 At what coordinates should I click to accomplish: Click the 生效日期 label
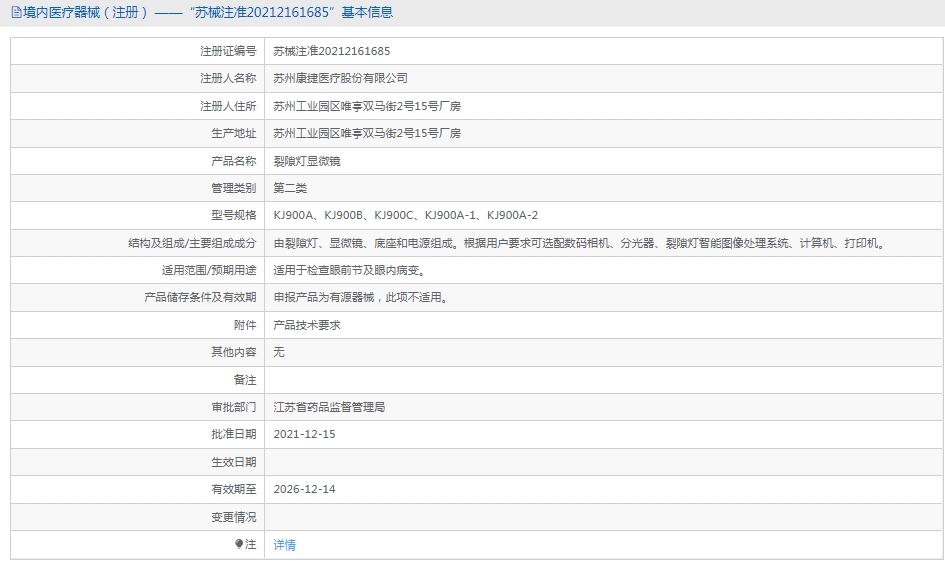[234, 462]
